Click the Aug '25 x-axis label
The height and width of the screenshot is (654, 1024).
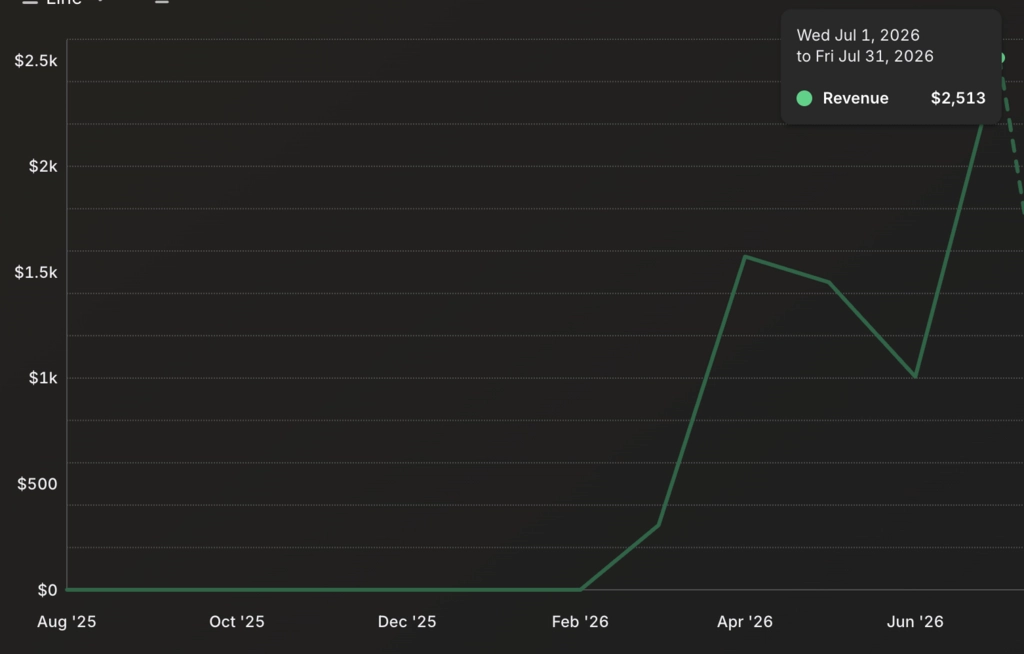click(x=67, y=622)
